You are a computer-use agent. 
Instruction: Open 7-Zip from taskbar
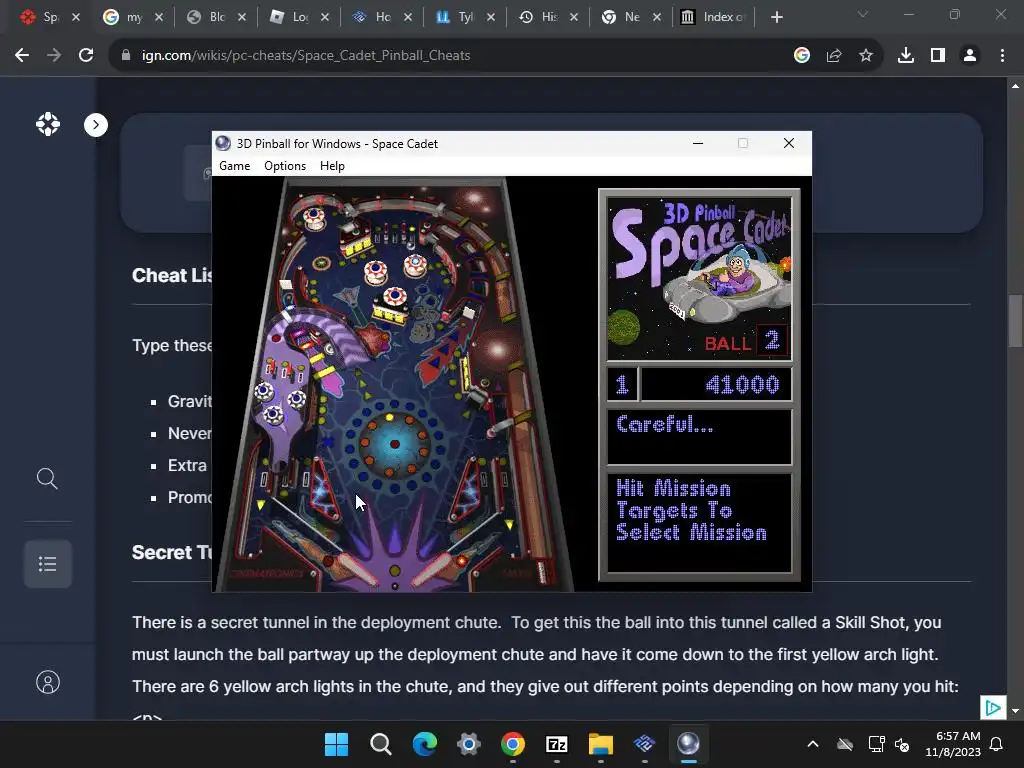(556, 744)
